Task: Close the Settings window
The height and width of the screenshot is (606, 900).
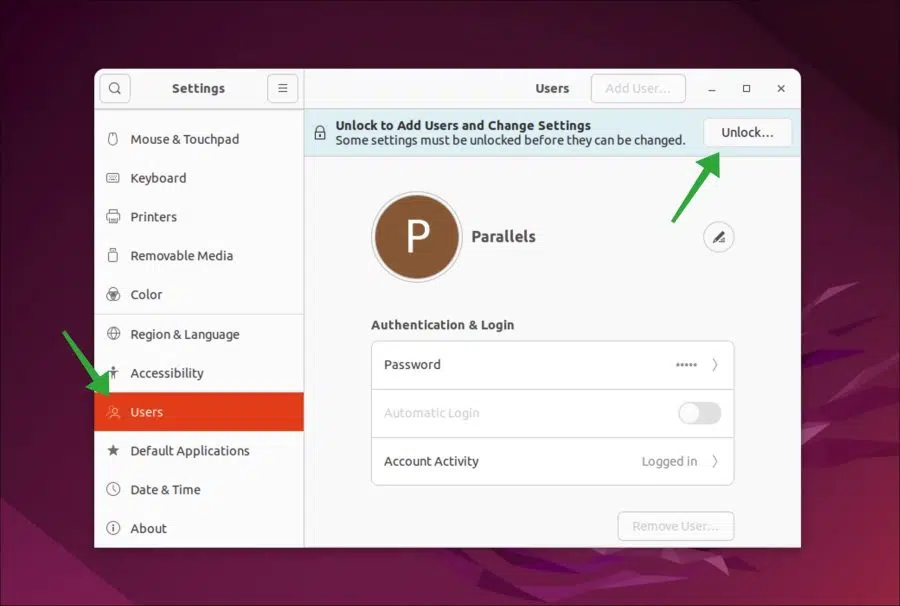Action: click(781, 88)
